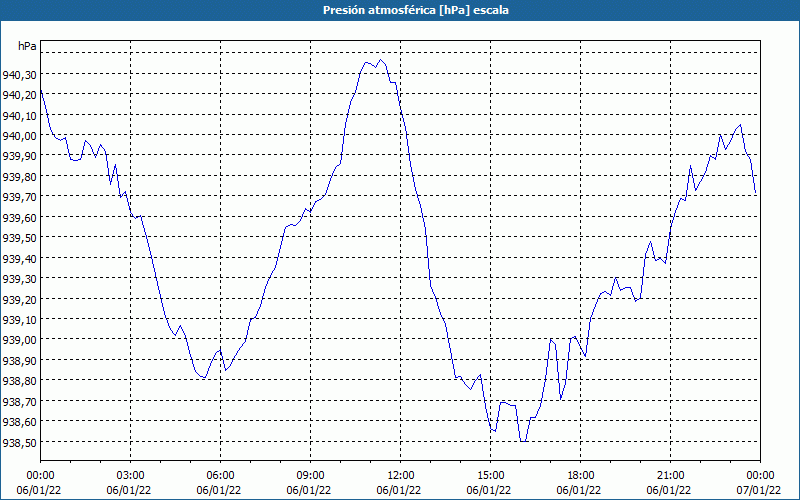Click the 940,10 pressure value label
Screen dimensions: 800x500
click(x=19, y=116)
